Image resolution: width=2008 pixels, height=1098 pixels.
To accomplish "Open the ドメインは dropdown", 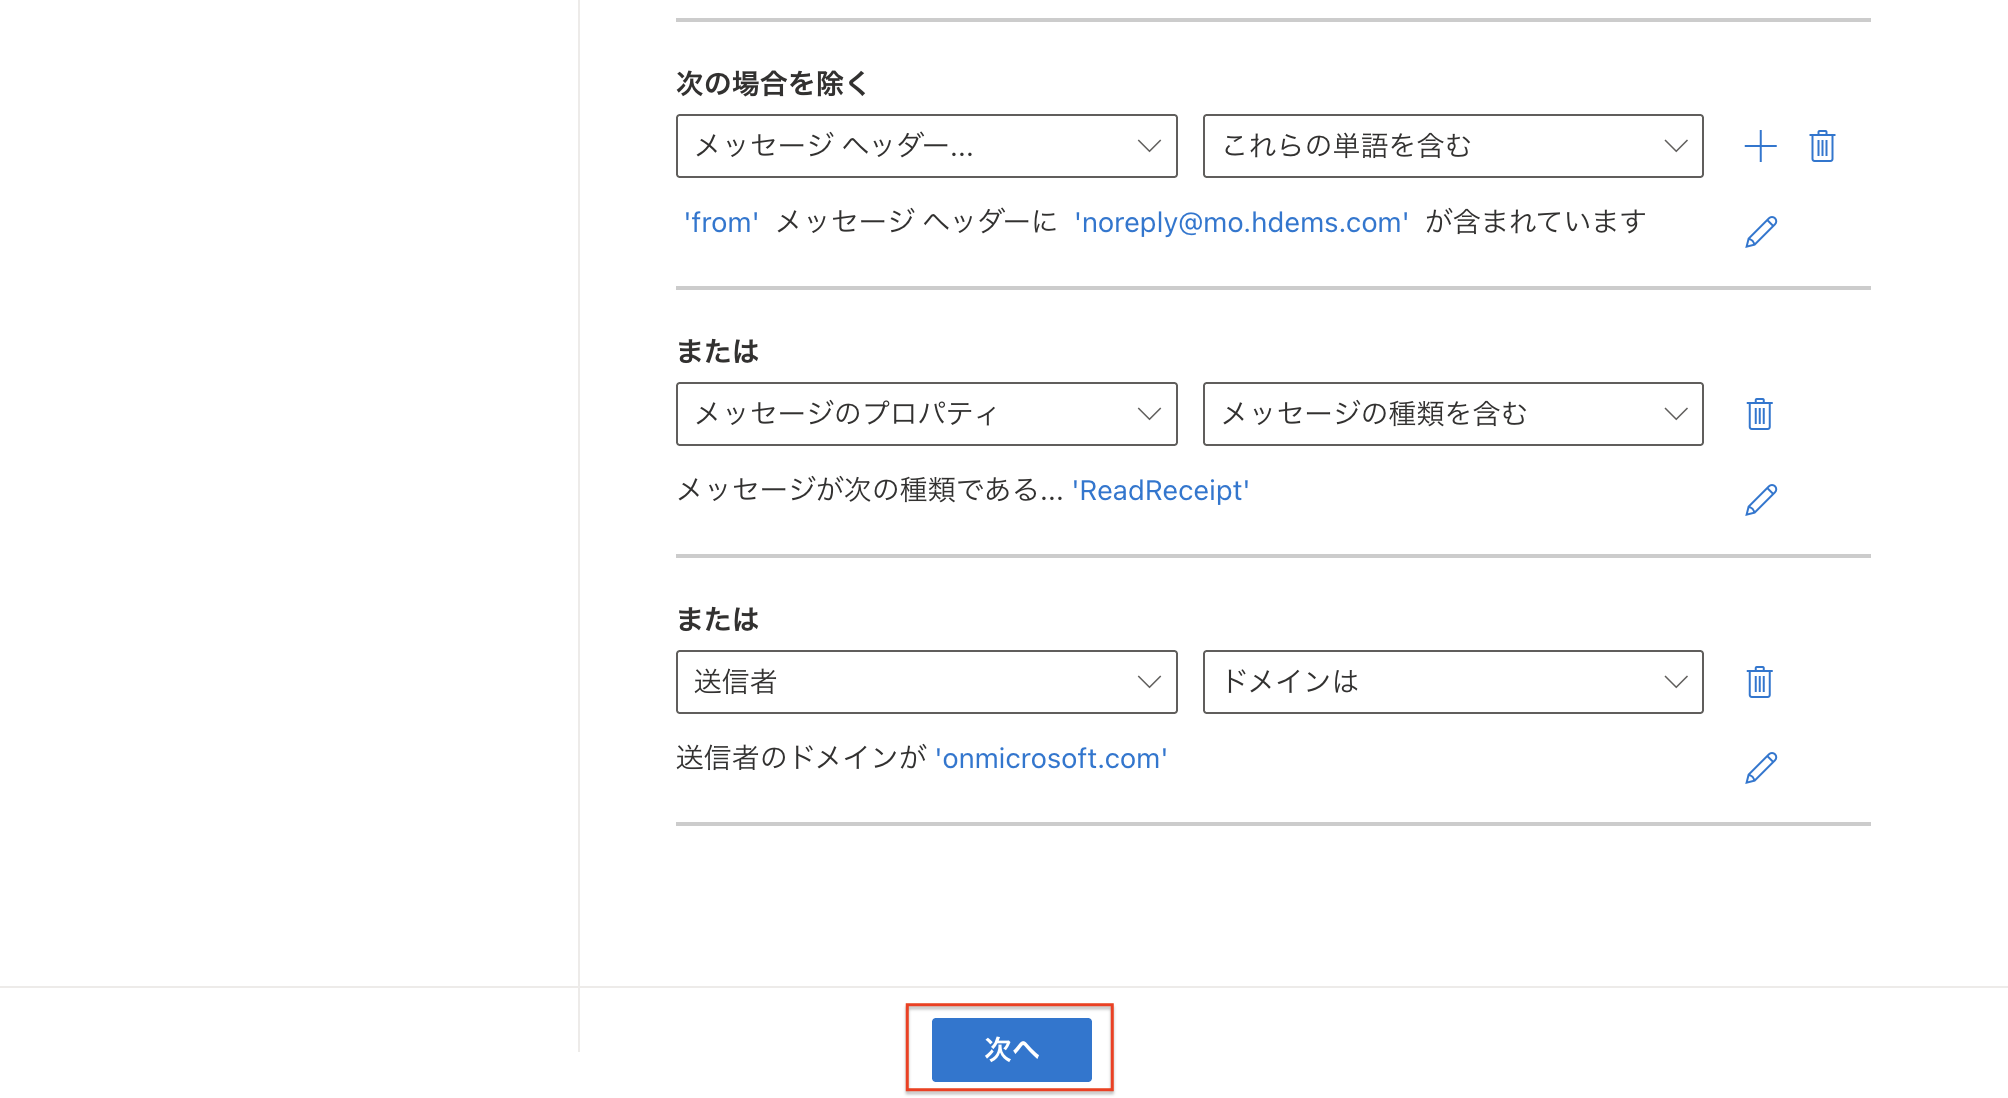I will (x=1453, y=682).
